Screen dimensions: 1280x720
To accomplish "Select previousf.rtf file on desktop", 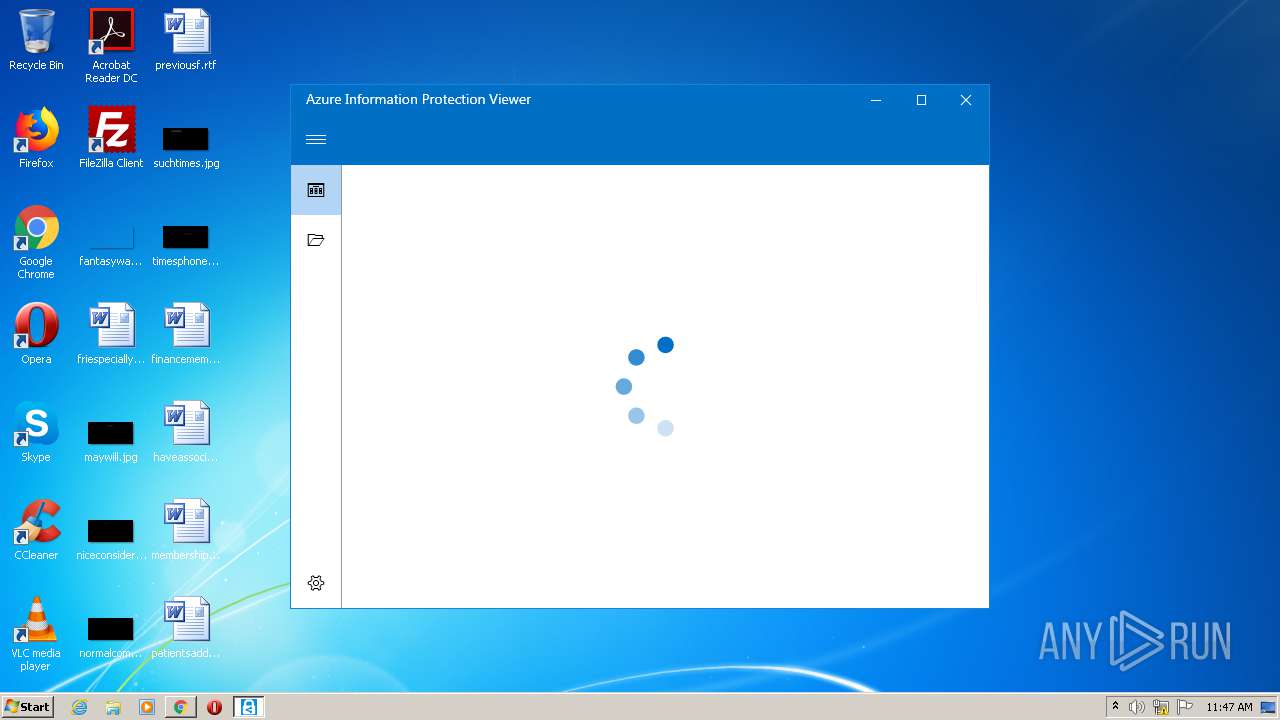I will click(186, 40).
